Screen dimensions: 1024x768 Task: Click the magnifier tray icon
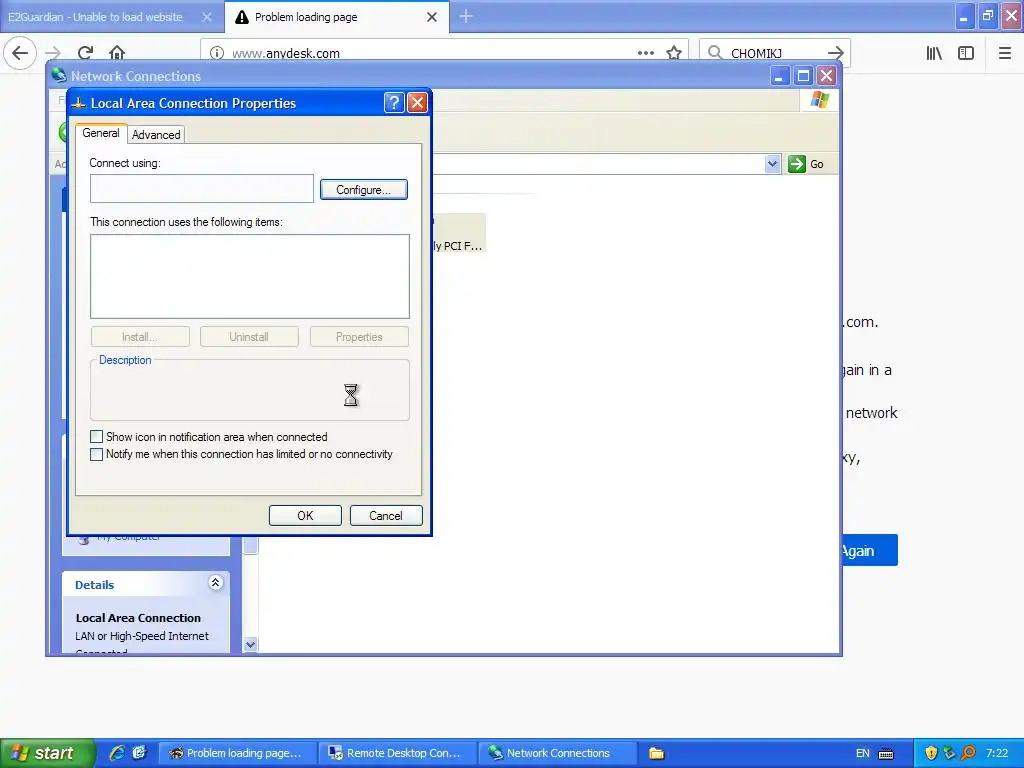coord(968,753)
